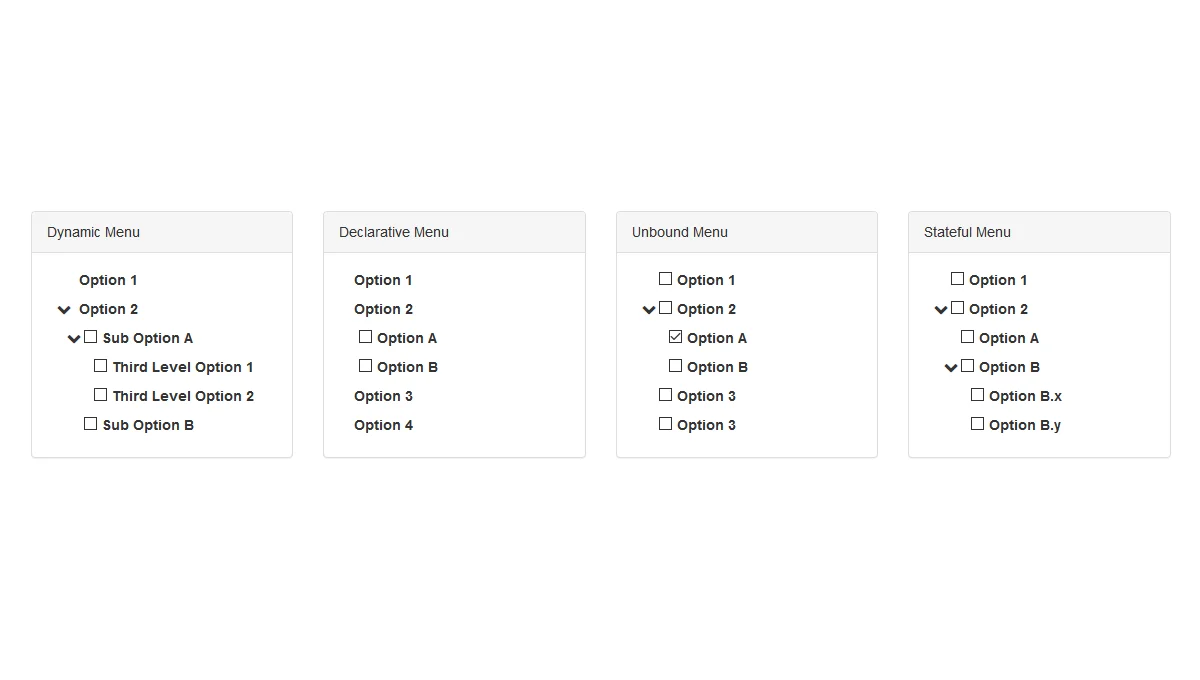Check Option B in Unbound Menu
This screenshot has width=1200, height=680.
(x=675, y=366)
